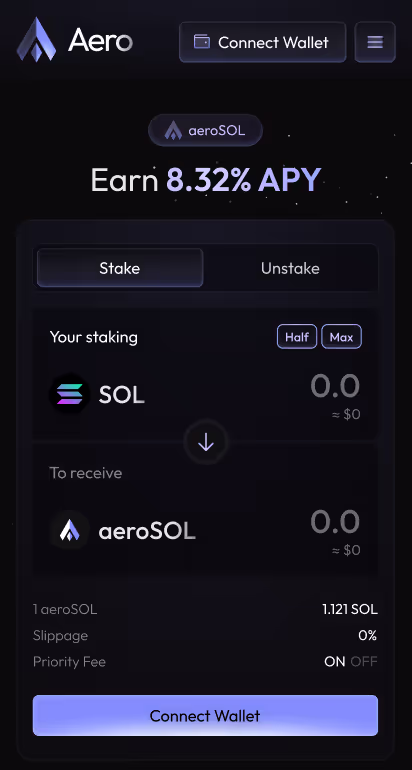Click the aeroSOL token icon

[x=70, y=530]
